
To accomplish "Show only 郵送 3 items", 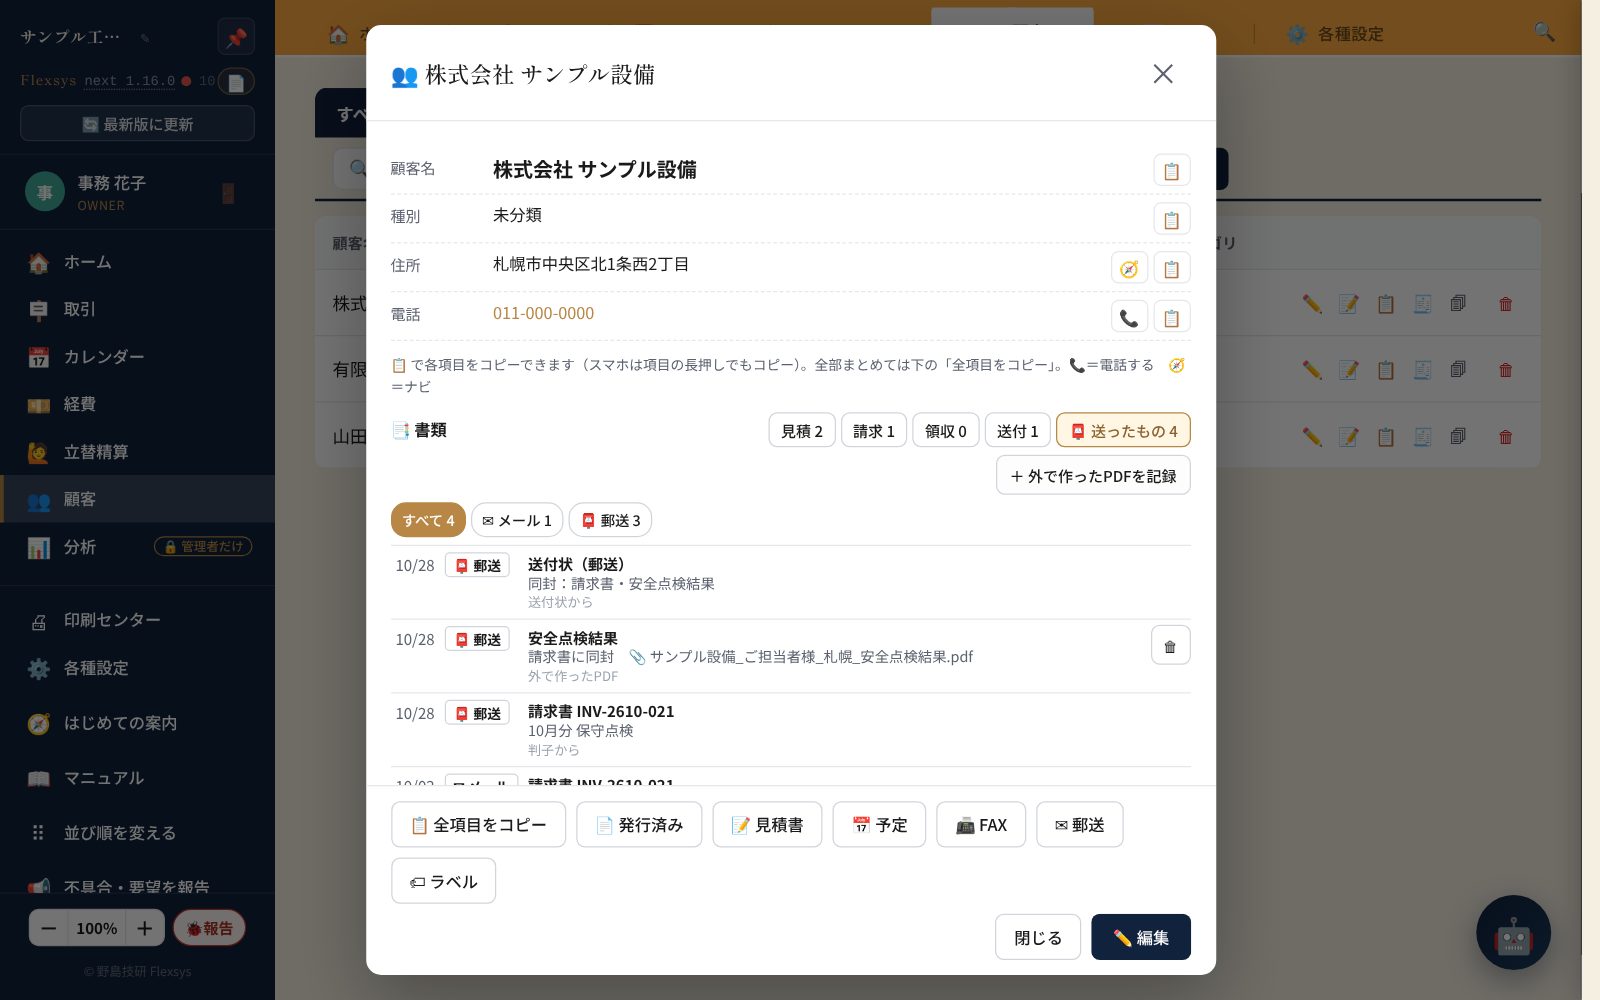I will tap(611, 520).
